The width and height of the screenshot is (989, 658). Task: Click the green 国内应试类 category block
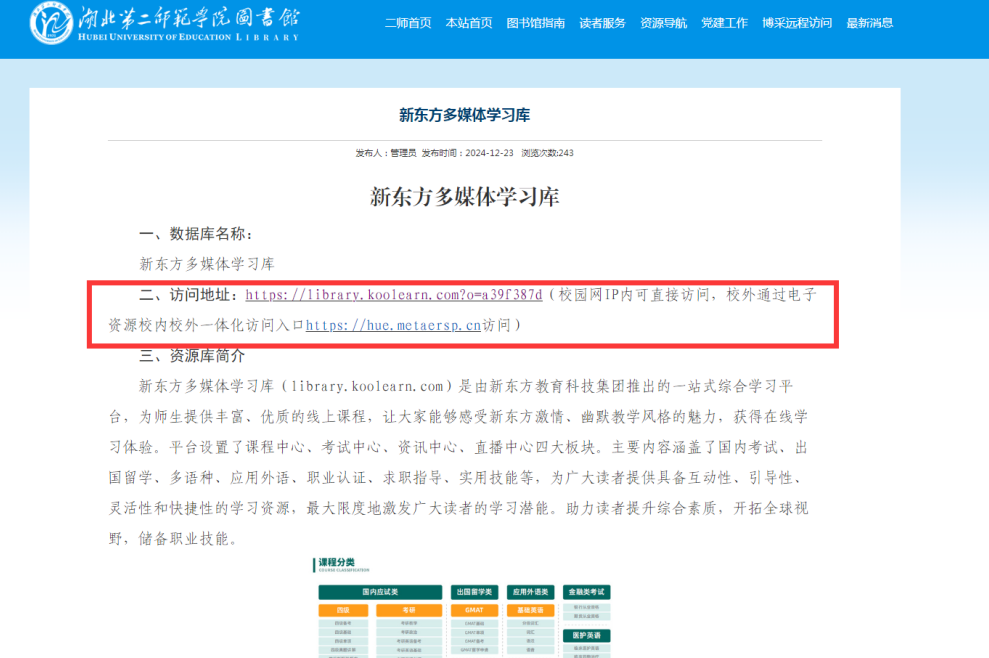tap(380, 592)
